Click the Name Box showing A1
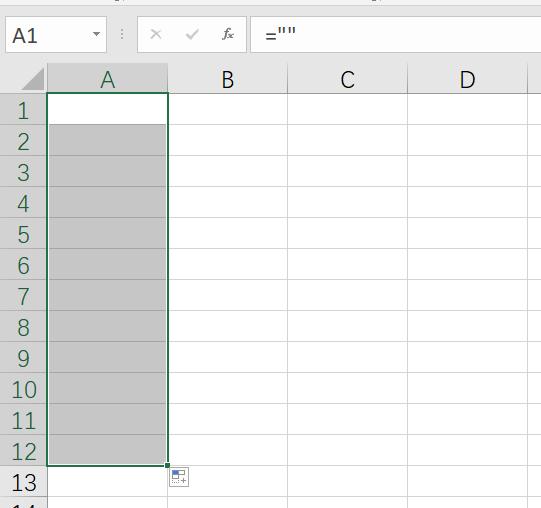Viewport: 541px width, 508px height. pyautogui.click(x=56, y=35)
